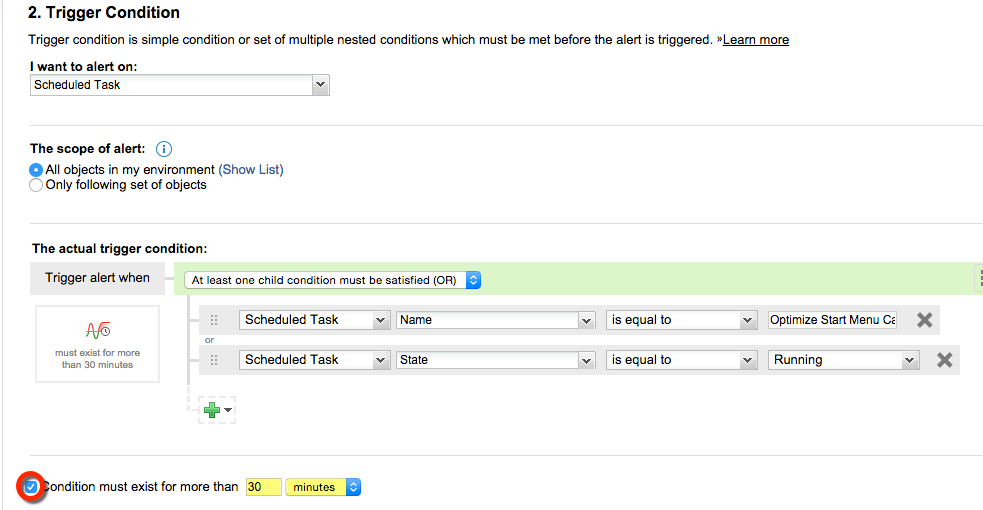Grab the drag handle of State condition row

point(214,360)
